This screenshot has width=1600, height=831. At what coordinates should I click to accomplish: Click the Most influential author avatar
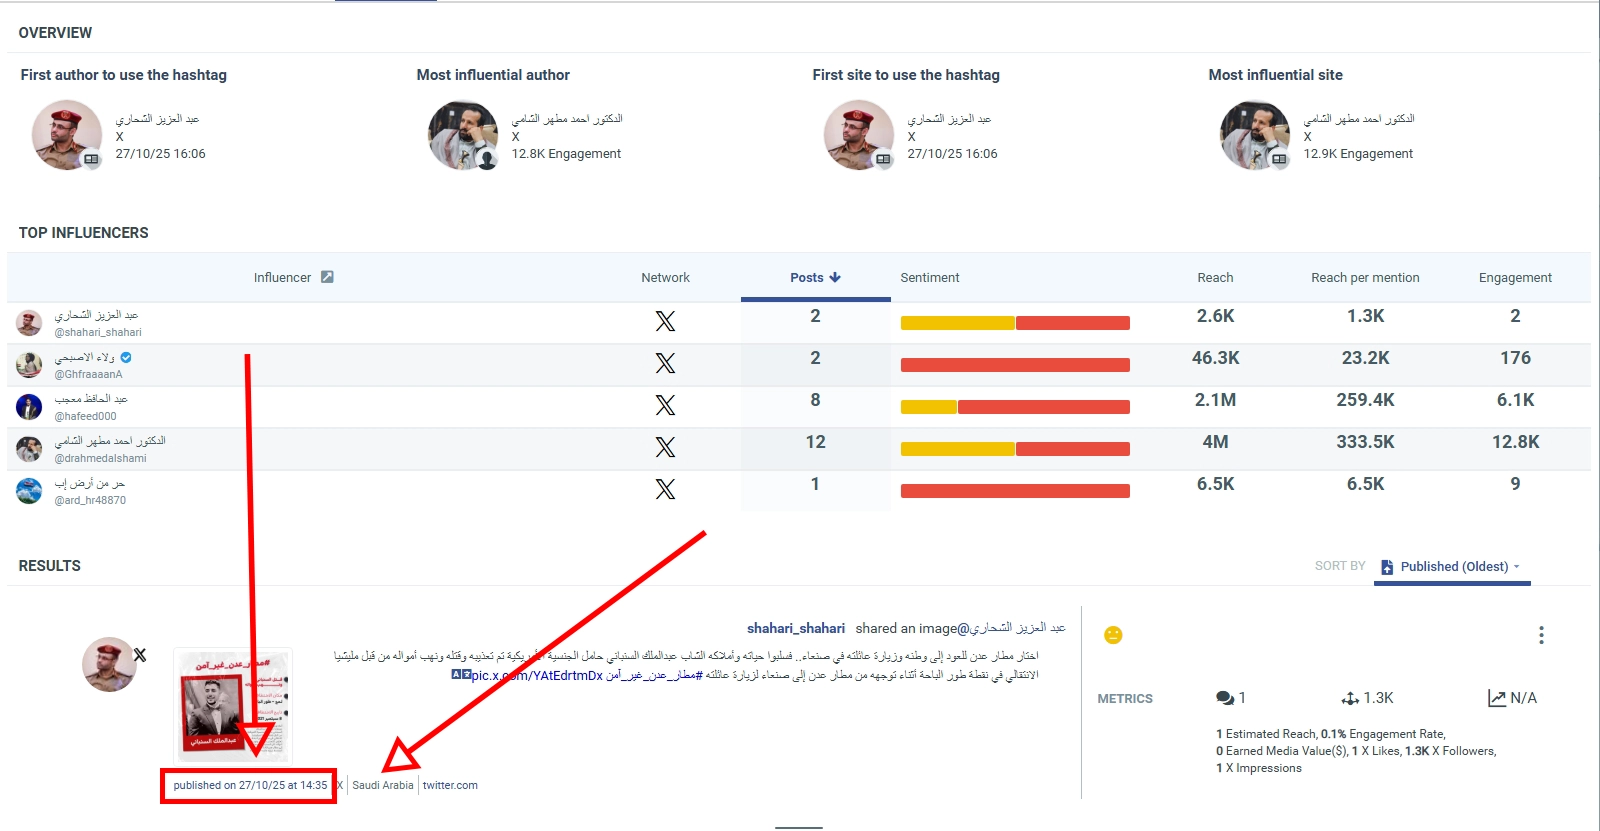[463, 135]
